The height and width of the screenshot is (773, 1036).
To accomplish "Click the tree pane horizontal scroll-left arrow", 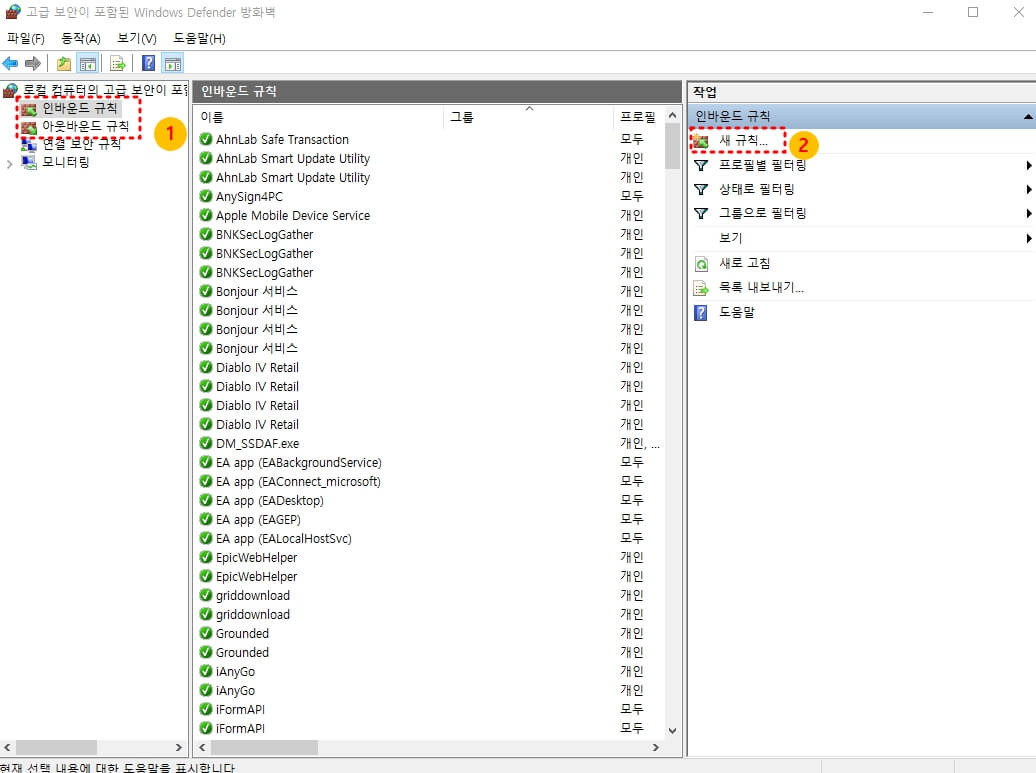I will pos(7,747).
